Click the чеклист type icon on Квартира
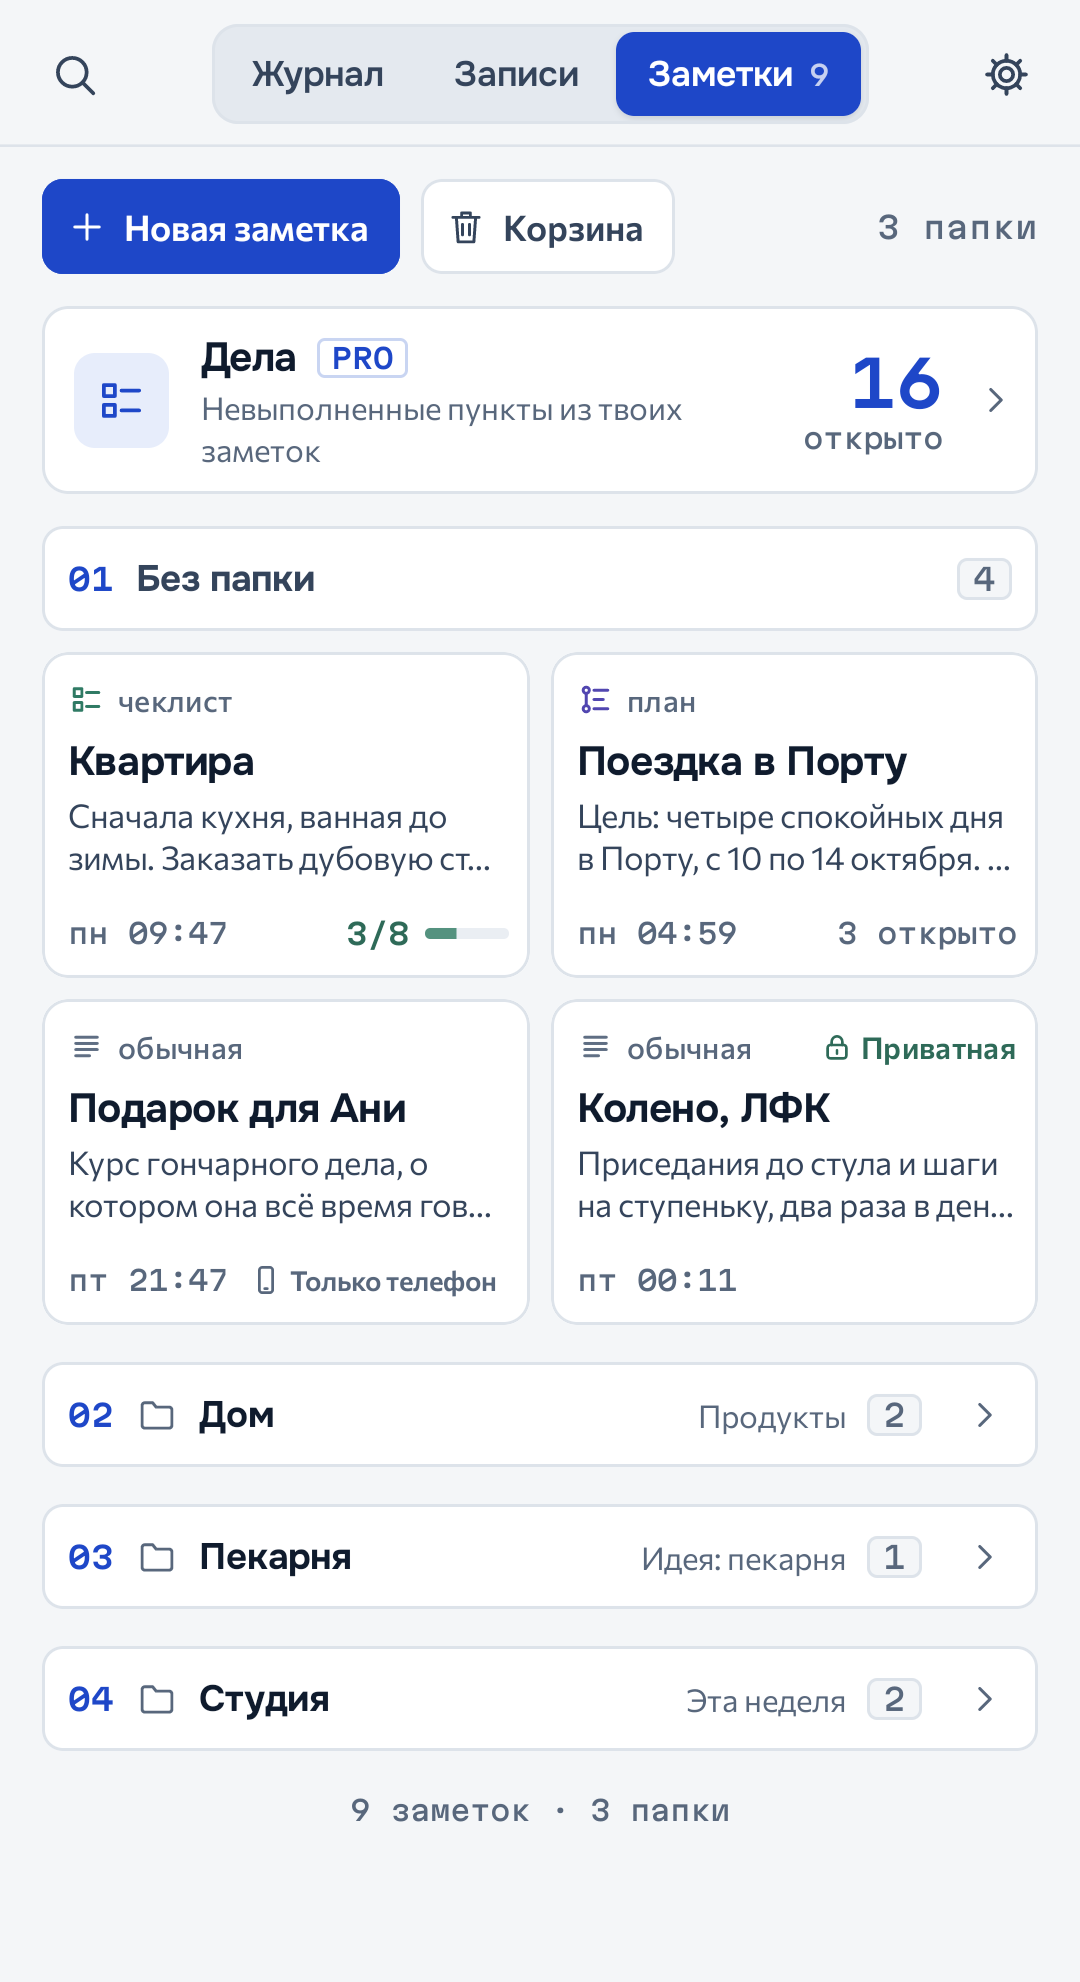This screenshot has height=1982, width=1080. [86, 700]
